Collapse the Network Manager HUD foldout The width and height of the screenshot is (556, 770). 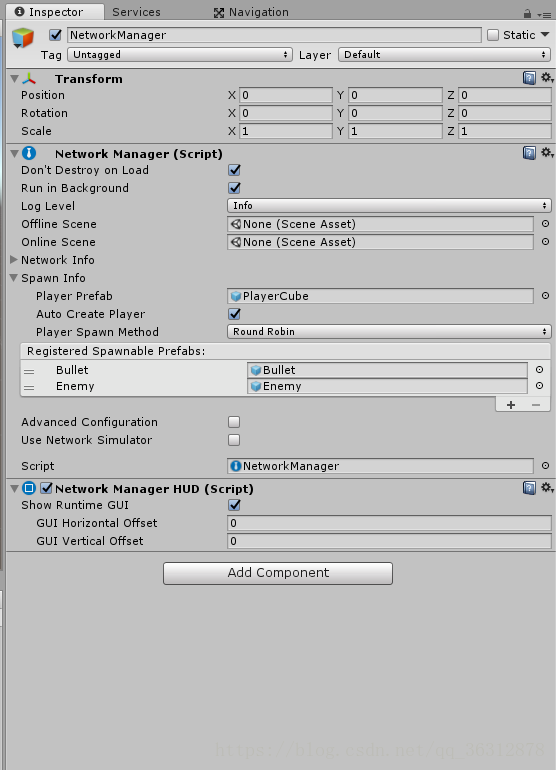[14, 489]
